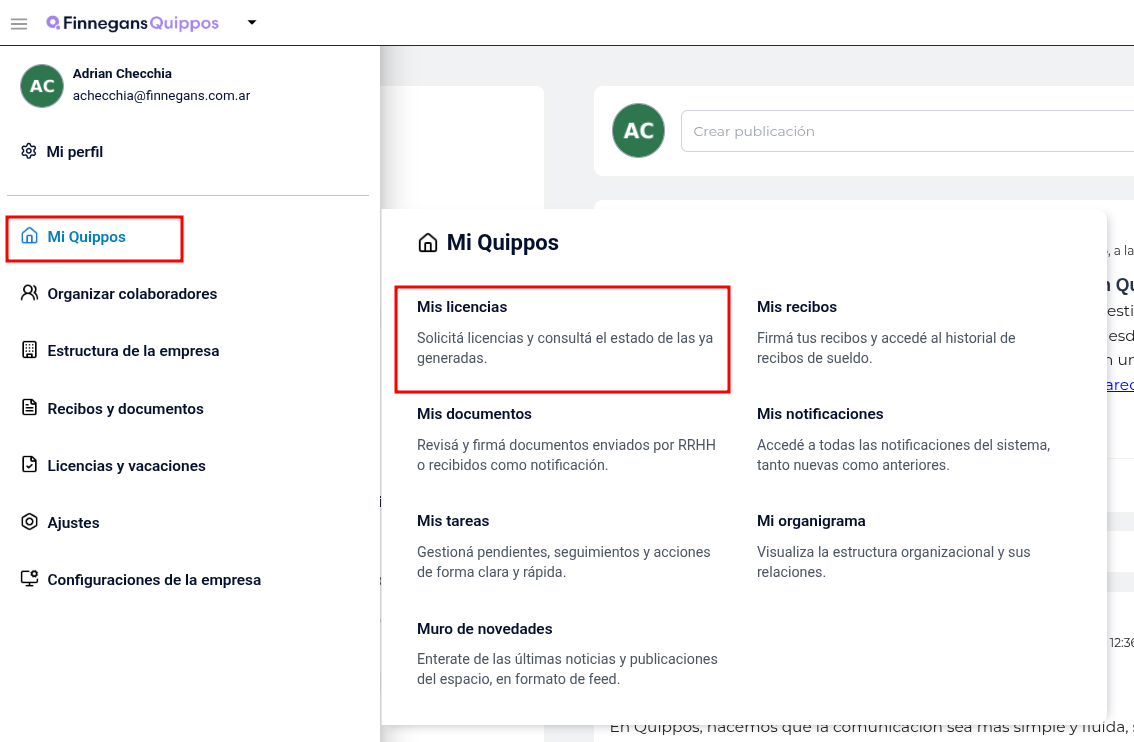Viewport: 1134px width, 742px height.
Task: Click the description 'Visualiza la estructura organizacional'
Action: (x=893, y=562)
